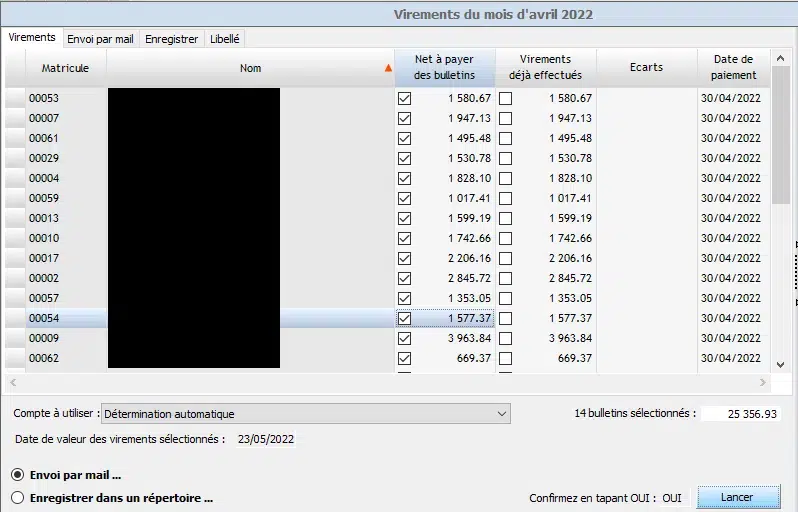Select Enregistrer dans un répertoire option
Image resolution: width=798 pixels, height=512 pixels.
coord(17,497)
